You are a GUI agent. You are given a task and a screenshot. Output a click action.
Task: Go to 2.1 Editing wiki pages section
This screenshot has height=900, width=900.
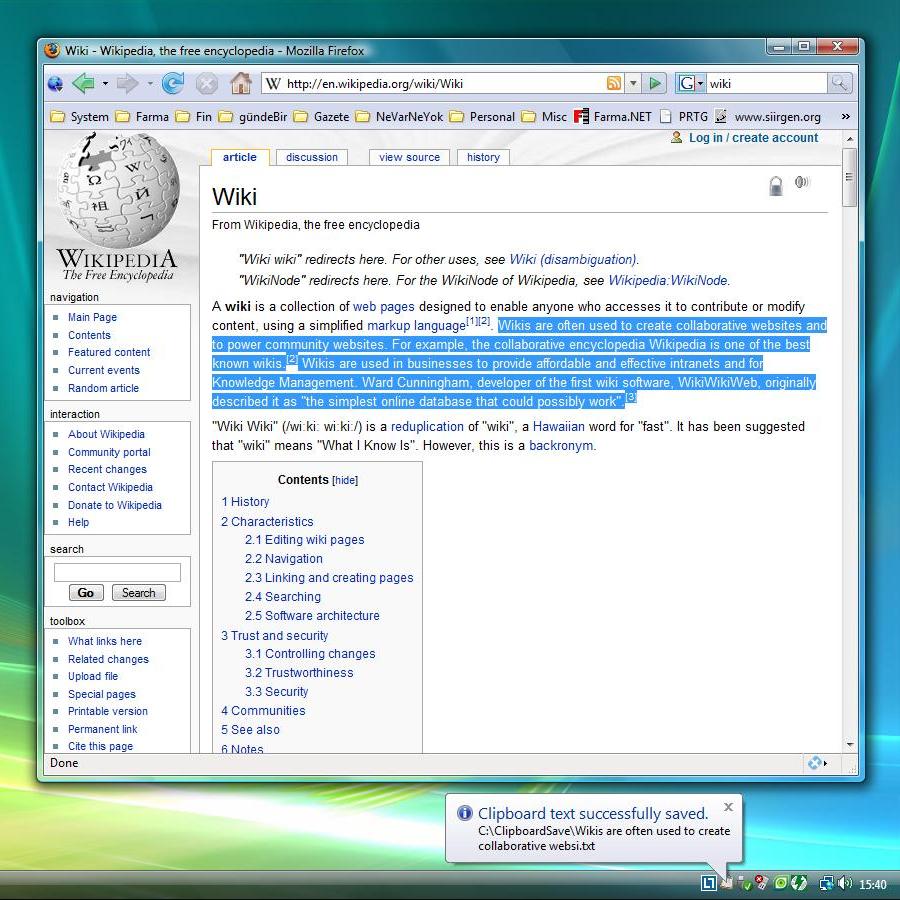(304, 540)
